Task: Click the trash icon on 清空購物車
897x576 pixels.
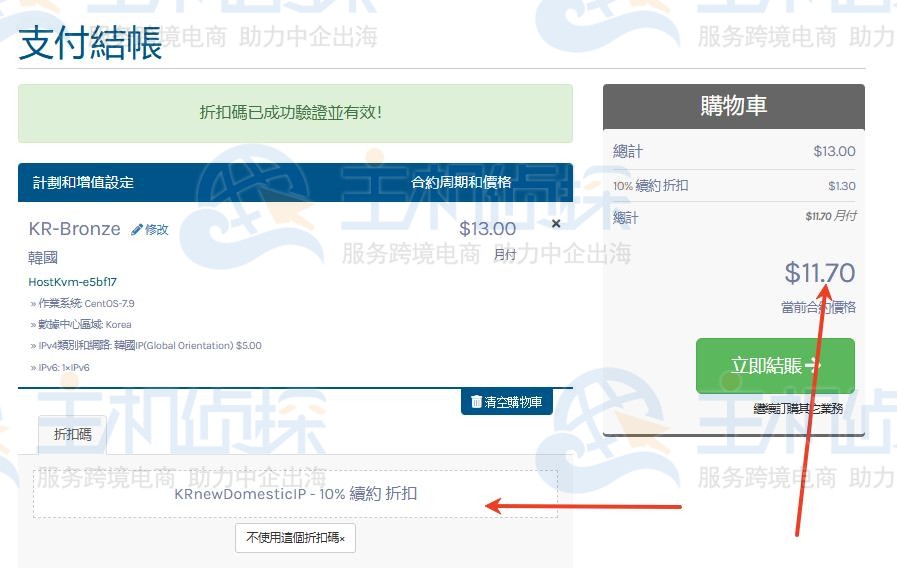Action: pyautogui.click(x=476, y=401)
